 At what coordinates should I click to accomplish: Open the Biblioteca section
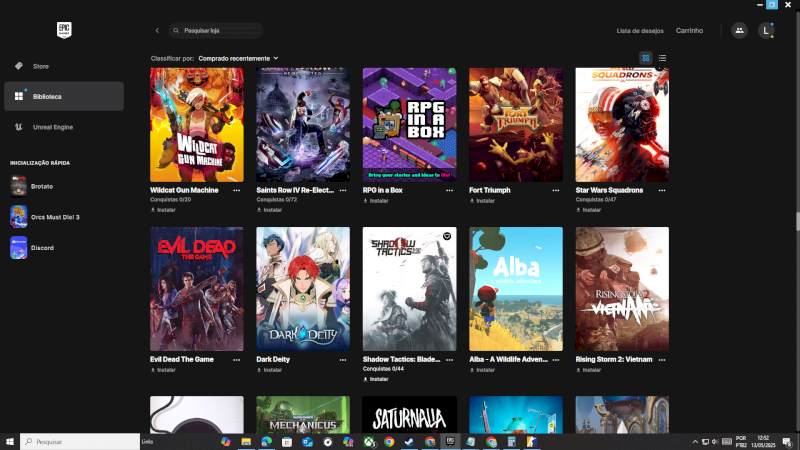(64, 96)
